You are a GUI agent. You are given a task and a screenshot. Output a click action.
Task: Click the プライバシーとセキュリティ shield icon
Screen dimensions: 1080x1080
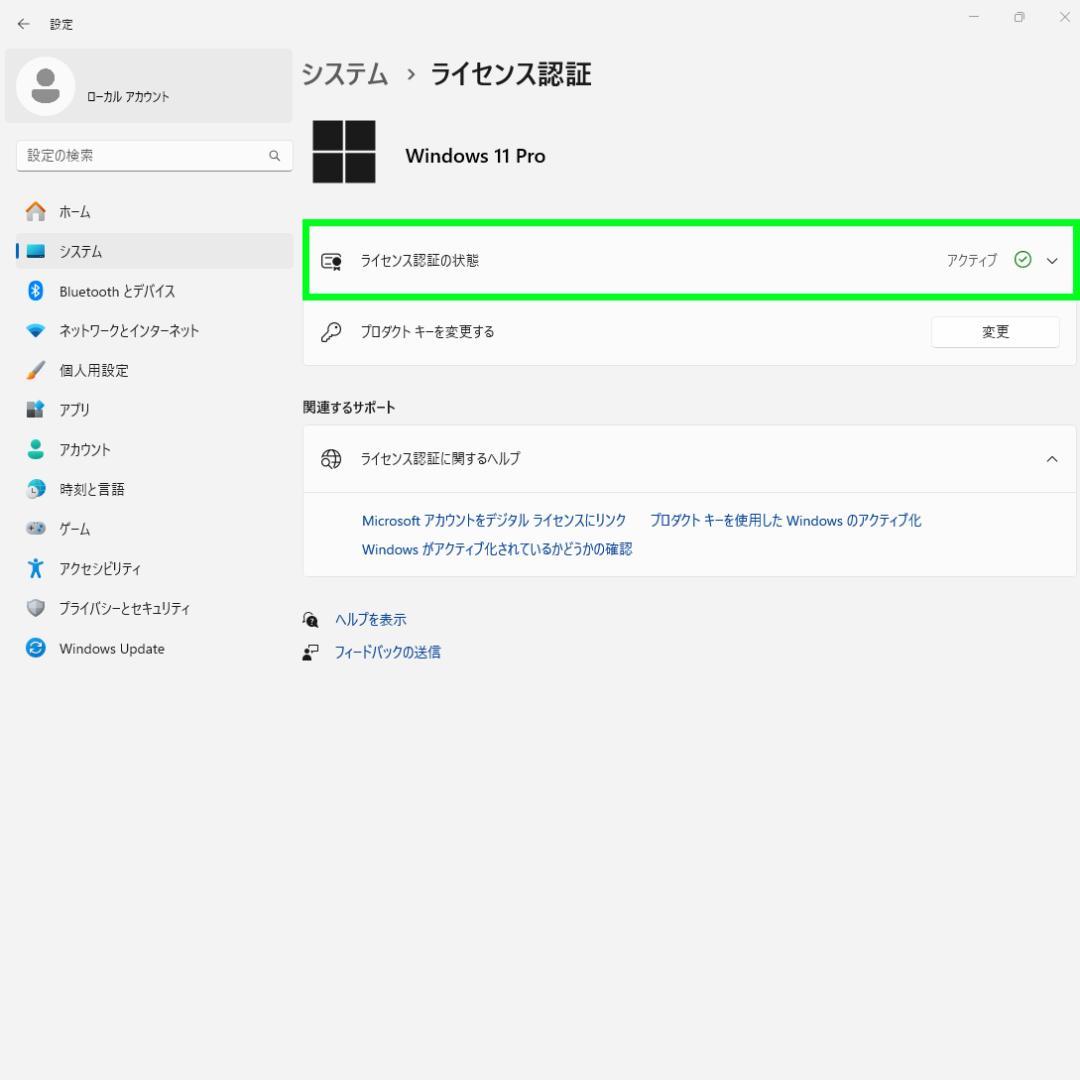click(x=36, y=608)
